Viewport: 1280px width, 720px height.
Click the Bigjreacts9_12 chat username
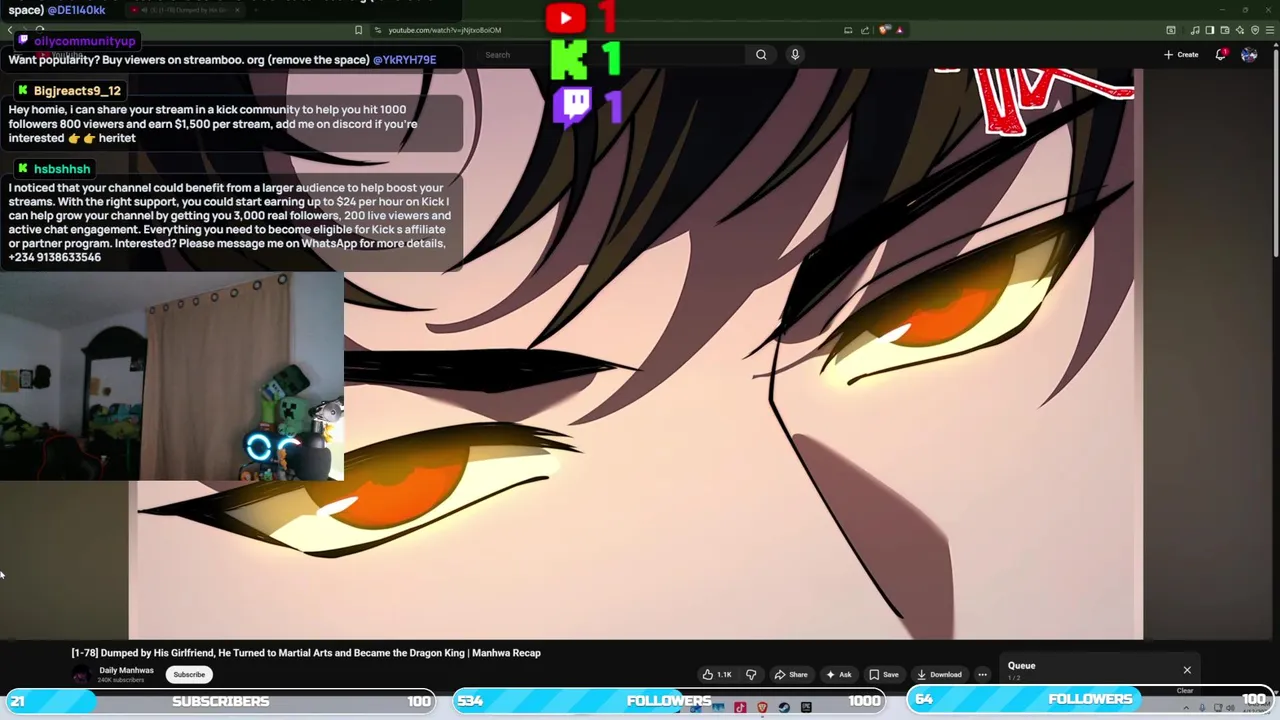coord(77,91)
